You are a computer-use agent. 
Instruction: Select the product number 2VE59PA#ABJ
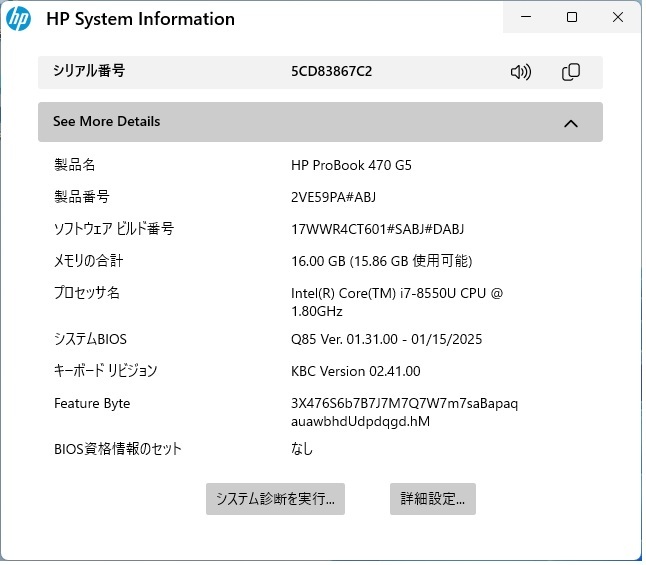click(x=335, y=198)
